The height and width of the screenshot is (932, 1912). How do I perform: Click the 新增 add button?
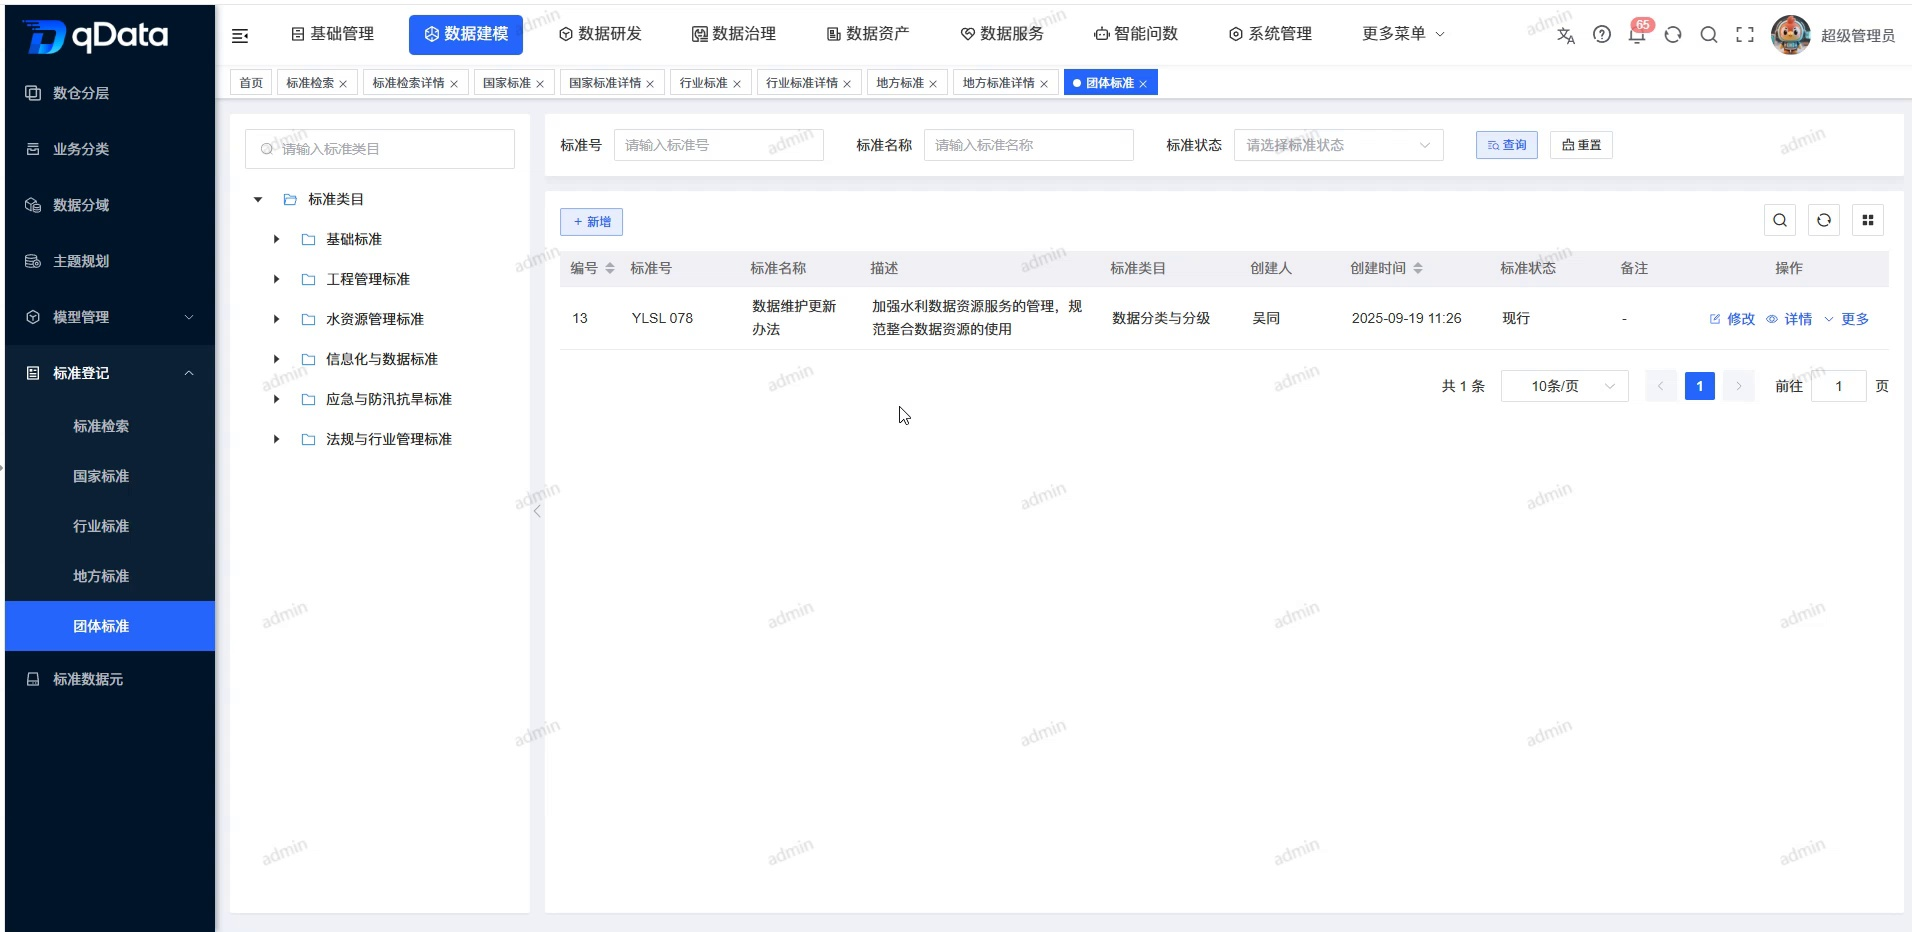click(x=592, y=222)
